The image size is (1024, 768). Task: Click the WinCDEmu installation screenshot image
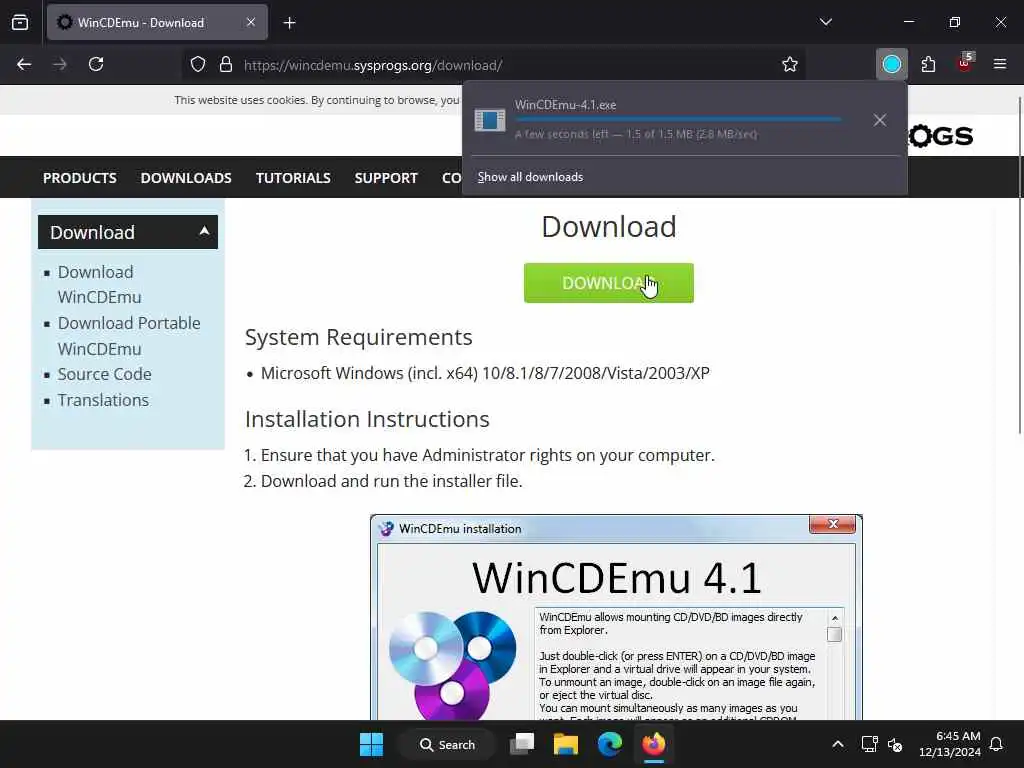[616, 617]
